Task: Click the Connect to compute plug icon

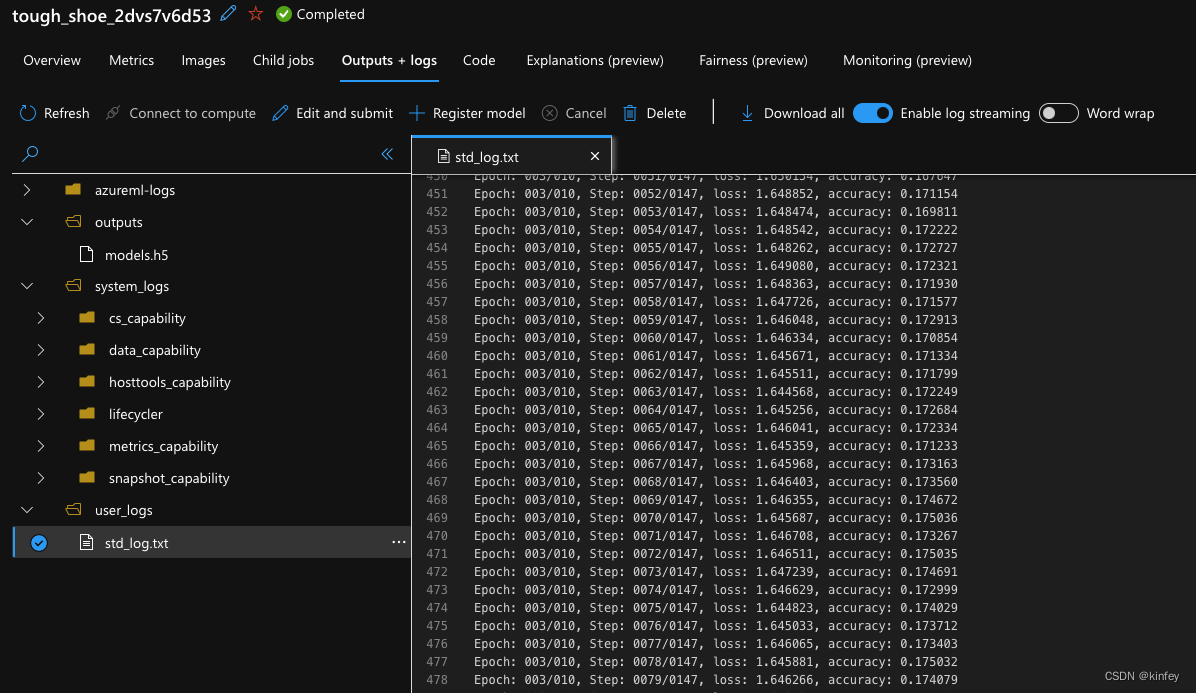Action: [113, 113]
